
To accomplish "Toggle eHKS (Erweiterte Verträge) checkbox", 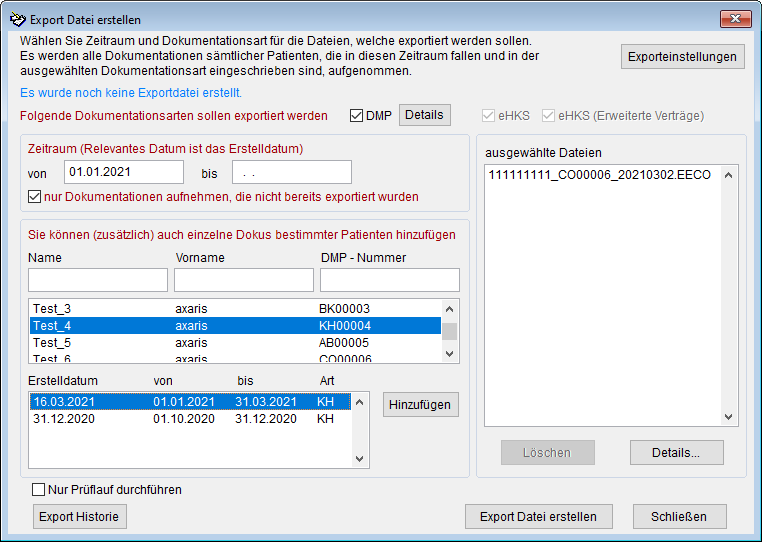I will [x=548, y=116].
